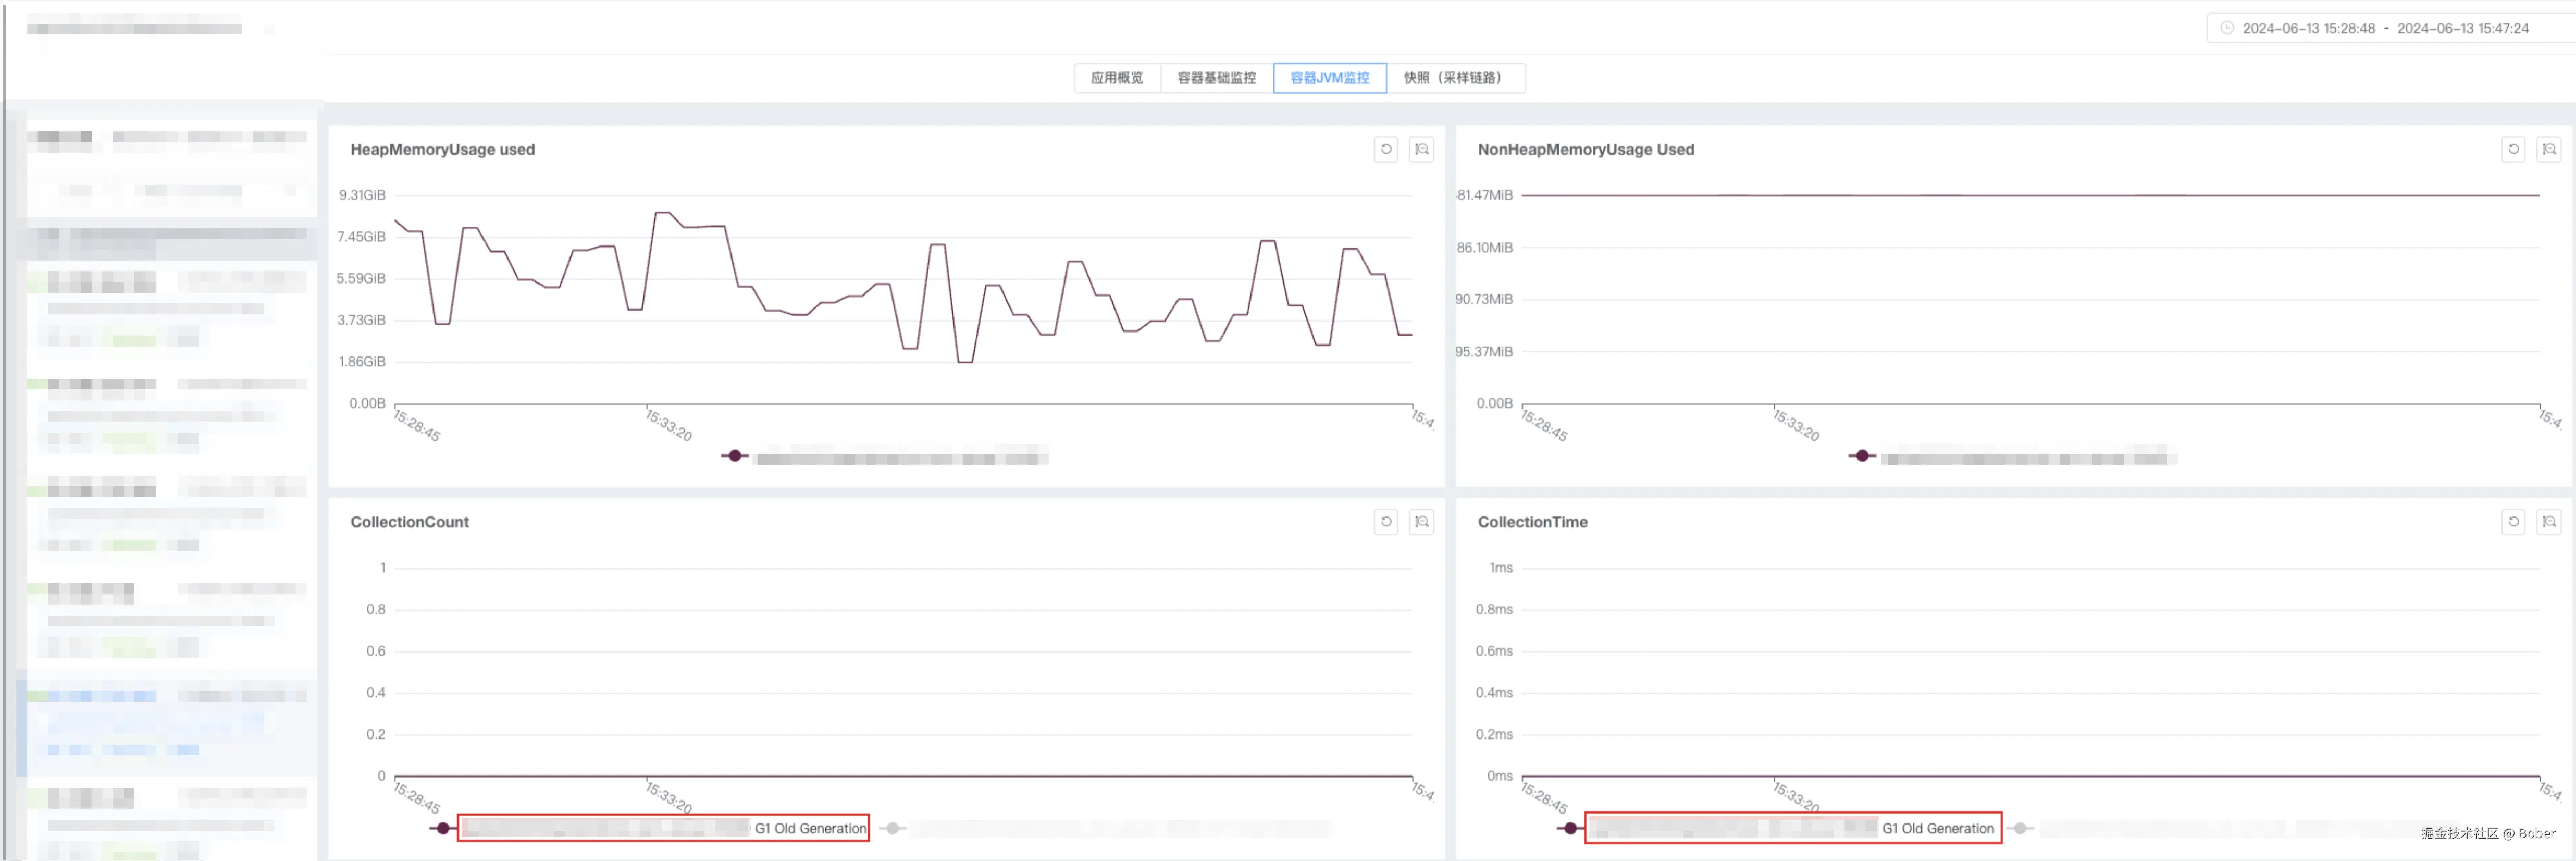The height and width of the screenshot is (861, 2576).
Task: Switch to the 应用概览 tab
Action: 1116,78
